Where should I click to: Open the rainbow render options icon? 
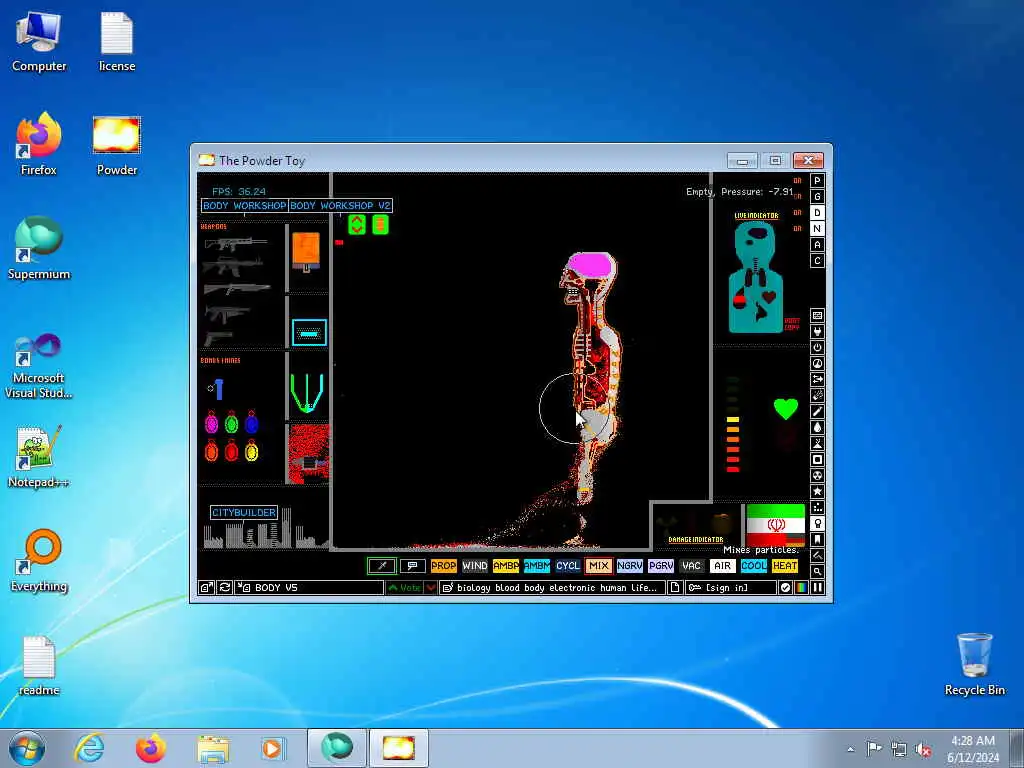pyautogui.click(x=801, y=588)
